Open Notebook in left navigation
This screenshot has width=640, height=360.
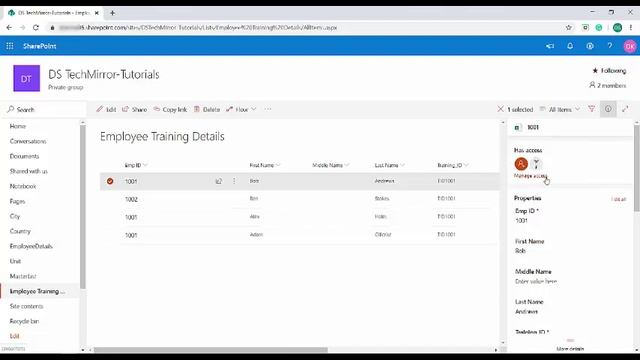pos(23,186)
